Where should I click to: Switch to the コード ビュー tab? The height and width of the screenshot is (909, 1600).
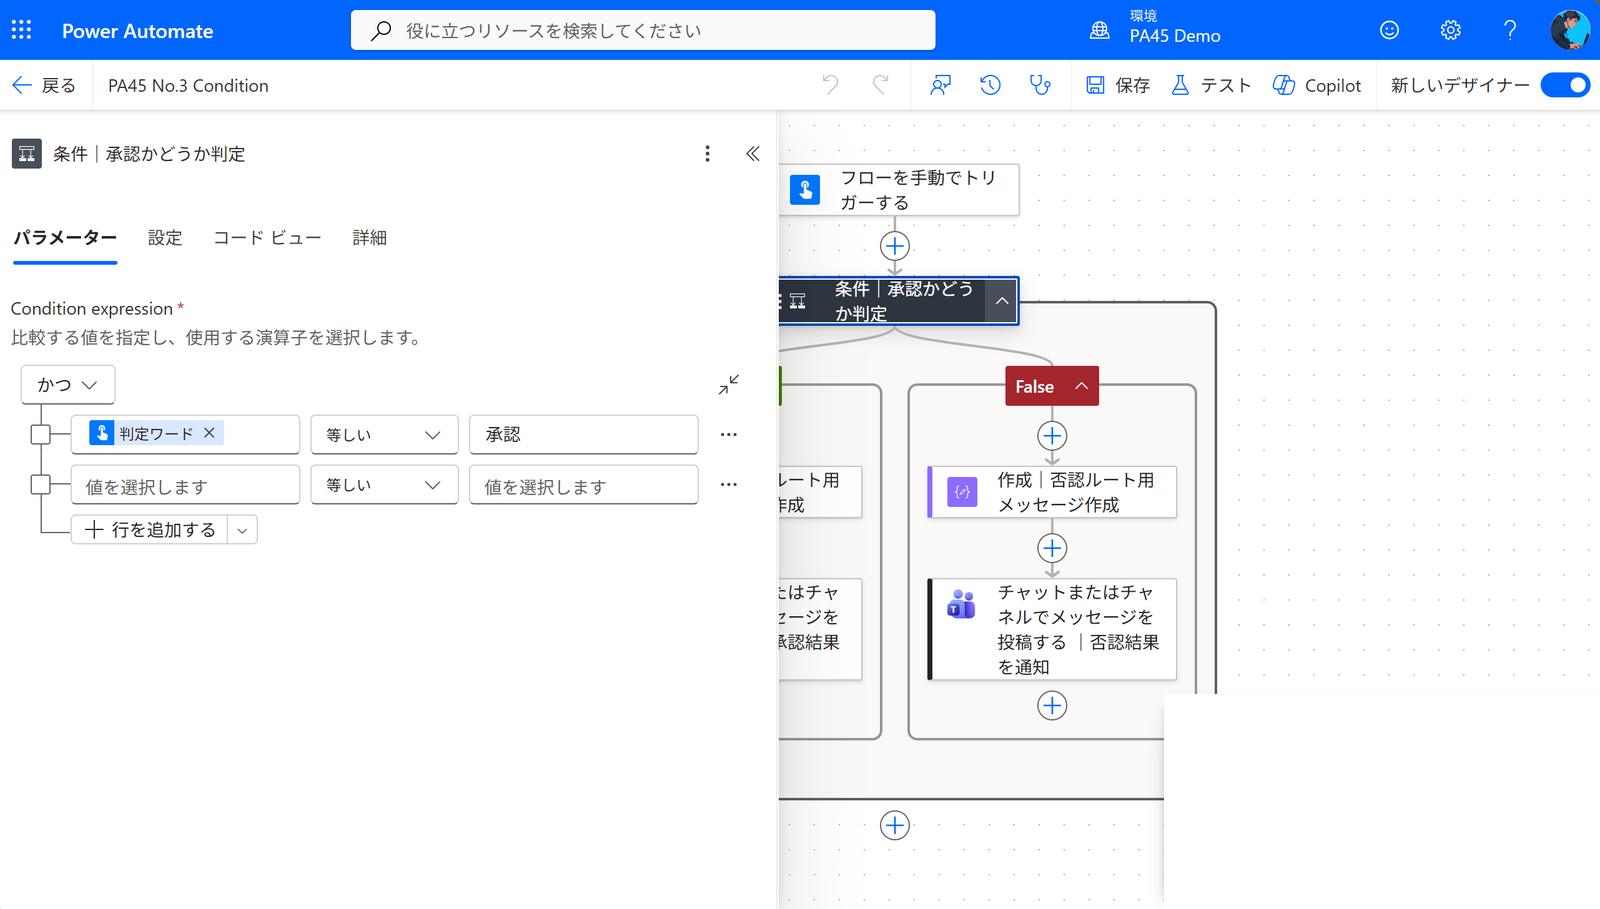pos(267,238)
